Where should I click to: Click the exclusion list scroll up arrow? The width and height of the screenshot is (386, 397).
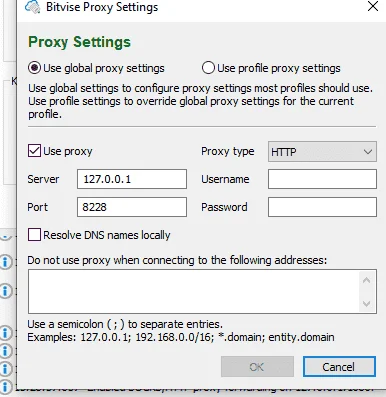pyautogui.click(x=367, y=280)
